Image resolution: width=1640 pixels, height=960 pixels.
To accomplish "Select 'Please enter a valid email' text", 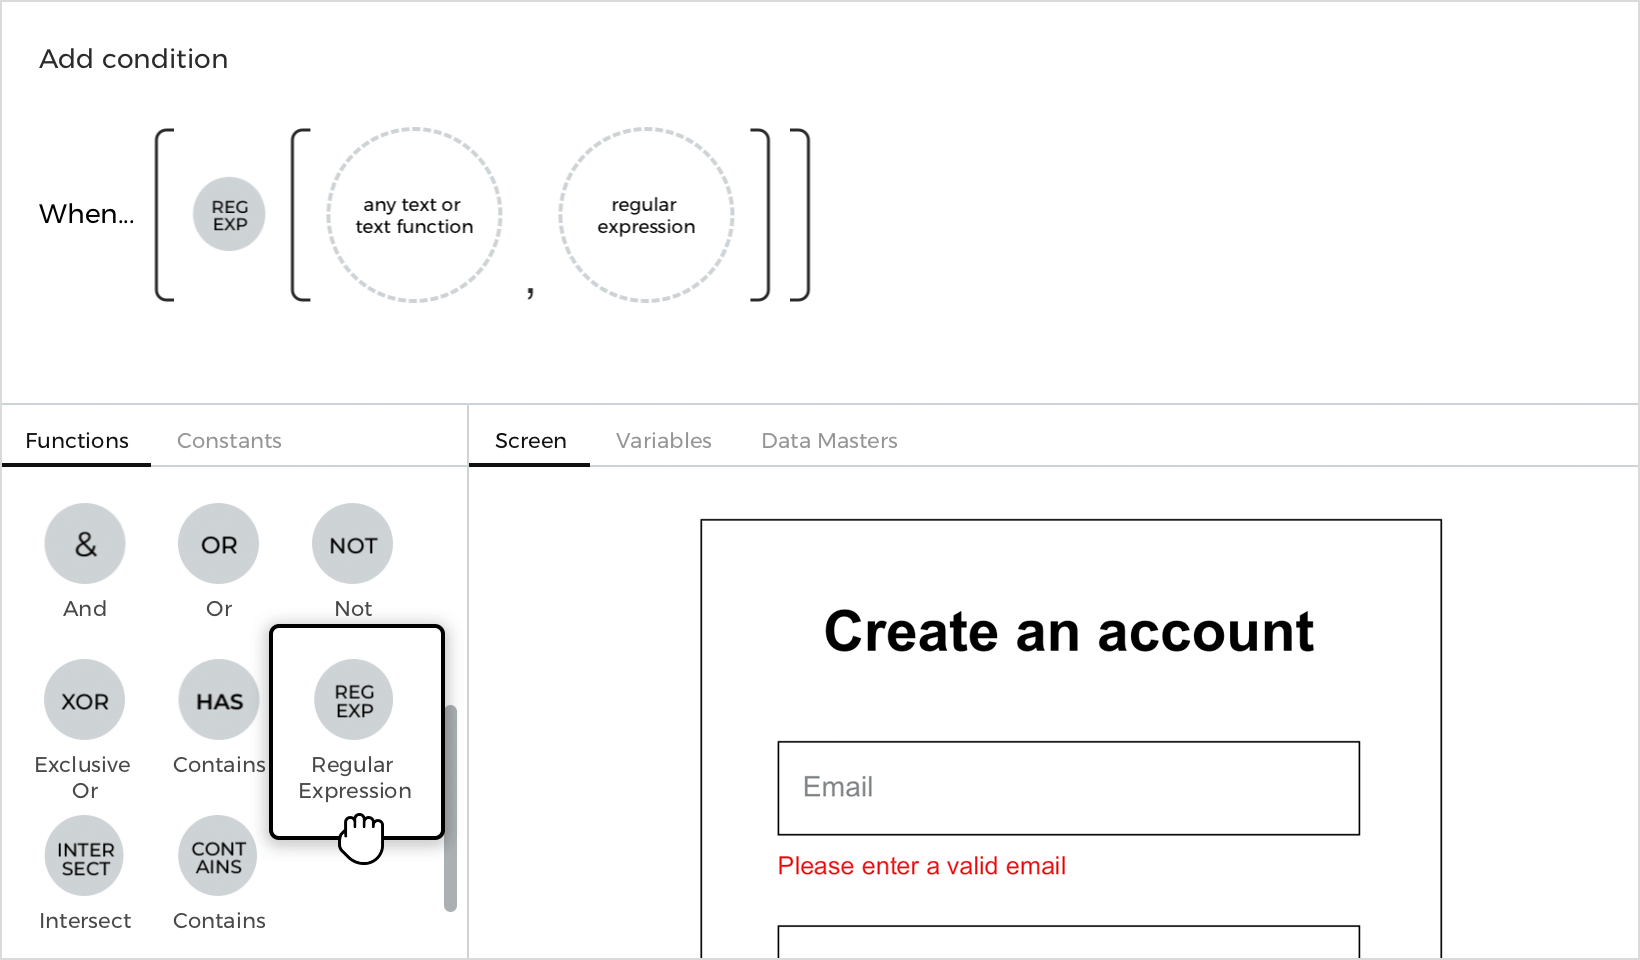I will tap(922, 866).
